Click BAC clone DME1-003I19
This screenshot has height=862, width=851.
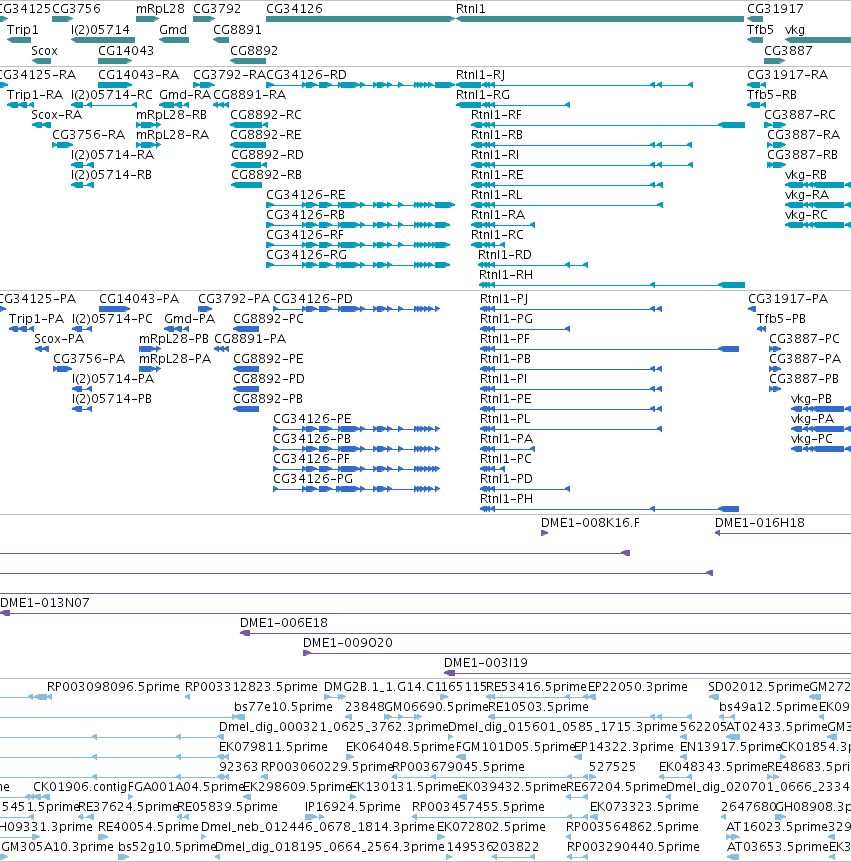tap(486, 663)
